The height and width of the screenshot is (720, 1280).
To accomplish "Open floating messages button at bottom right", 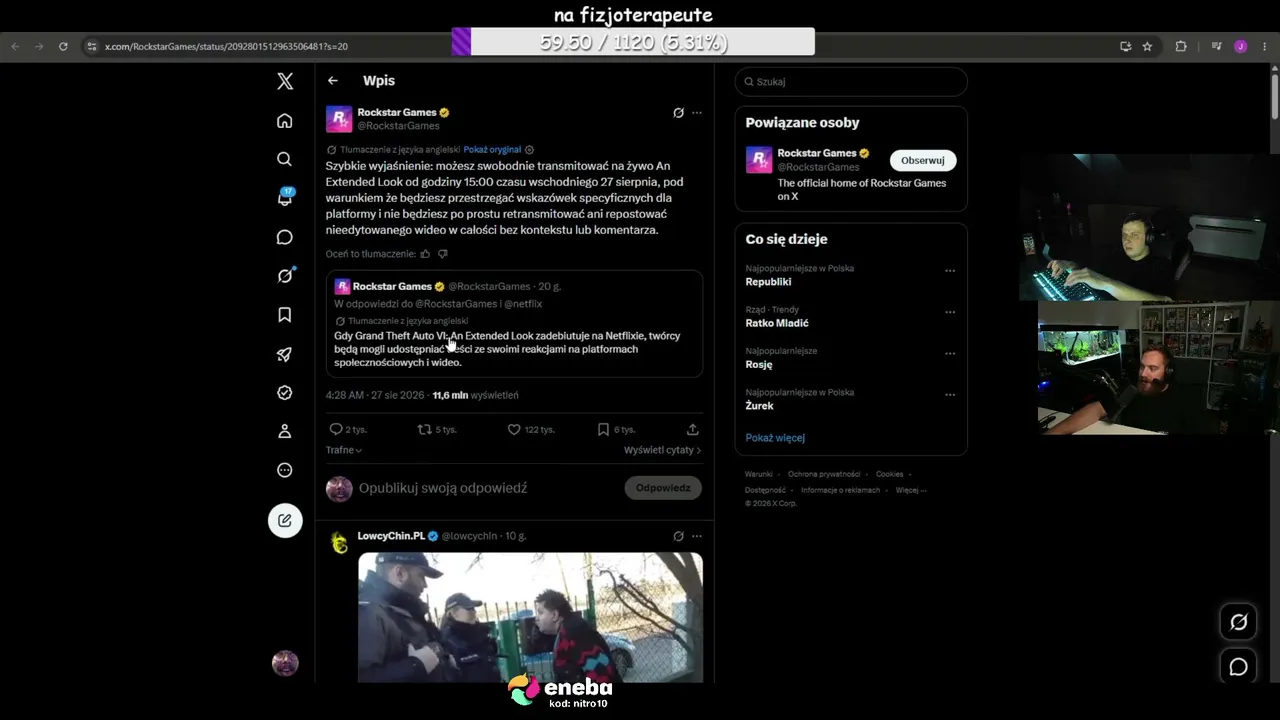I will click(x=1238, y=666).
